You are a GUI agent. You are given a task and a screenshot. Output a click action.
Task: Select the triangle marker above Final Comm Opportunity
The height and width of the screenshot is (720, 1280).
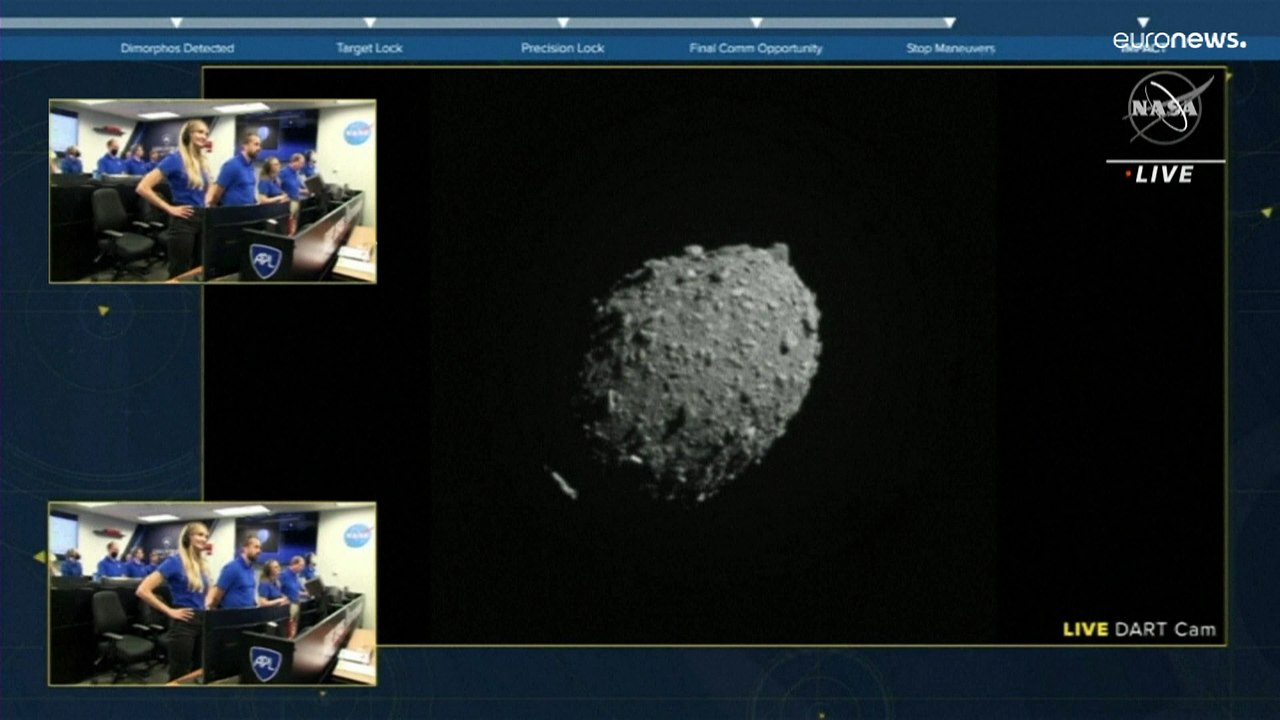pos(756,22)
